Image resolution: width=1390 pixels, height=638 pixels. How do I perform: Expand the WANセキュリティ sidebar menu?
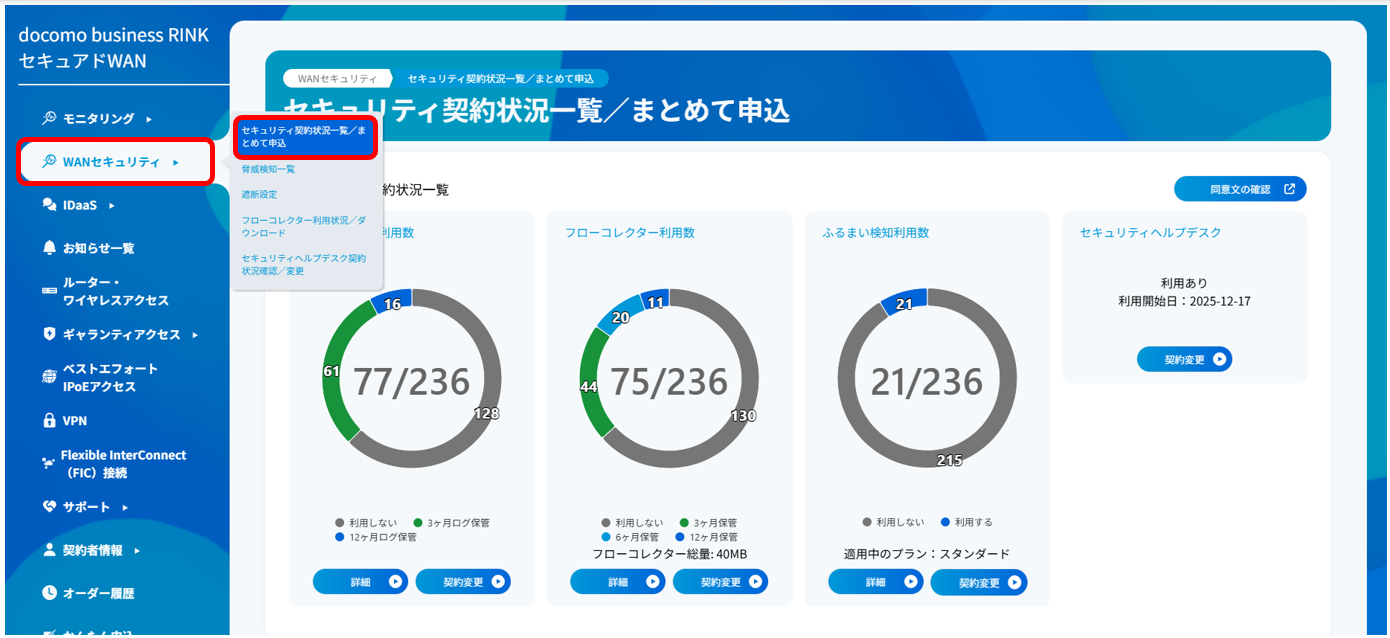(x=115, y=162)
